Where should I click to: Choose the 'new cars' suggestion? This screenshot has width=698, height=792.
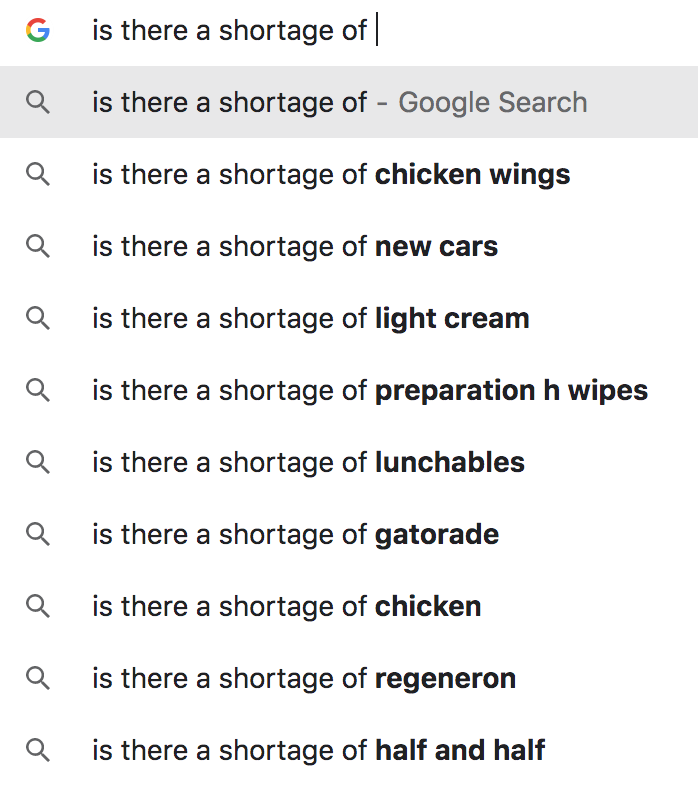(295, 247)
